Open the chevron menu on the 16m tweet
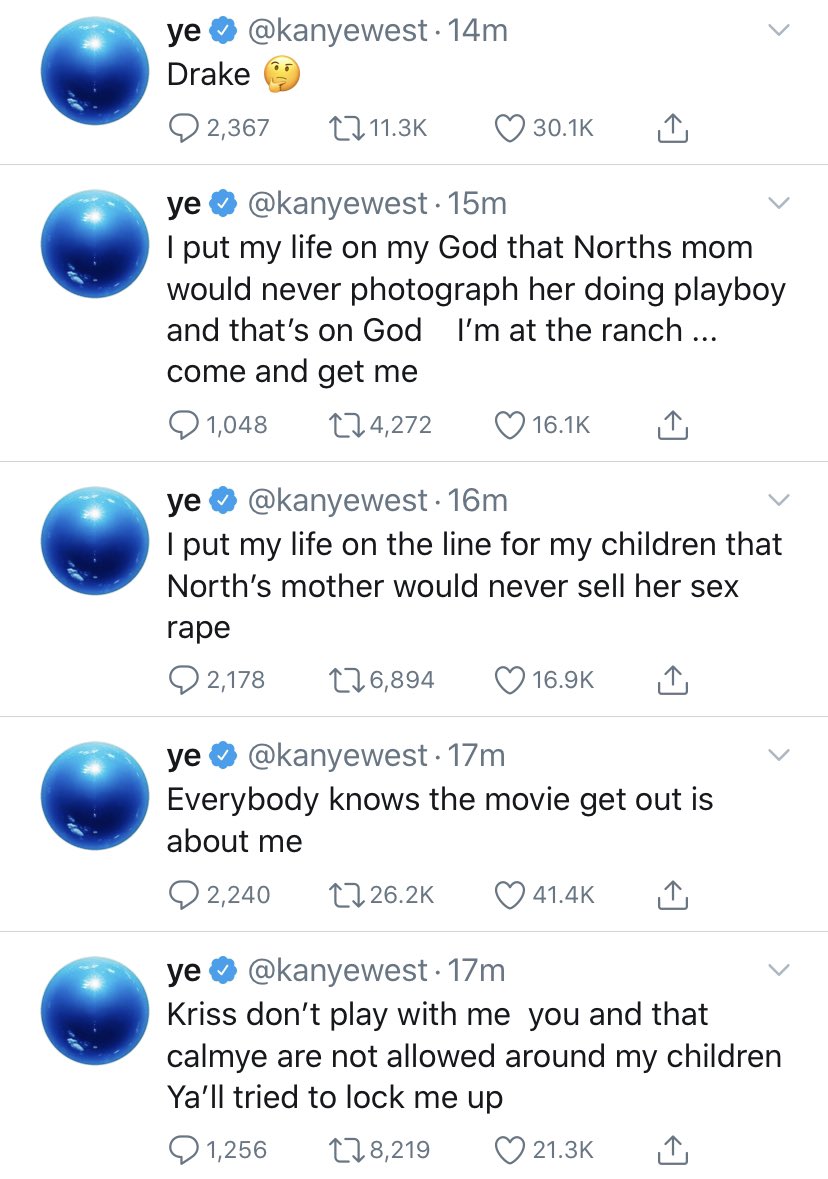Viewport: 828px width, 1179px height. coord(779,499)
